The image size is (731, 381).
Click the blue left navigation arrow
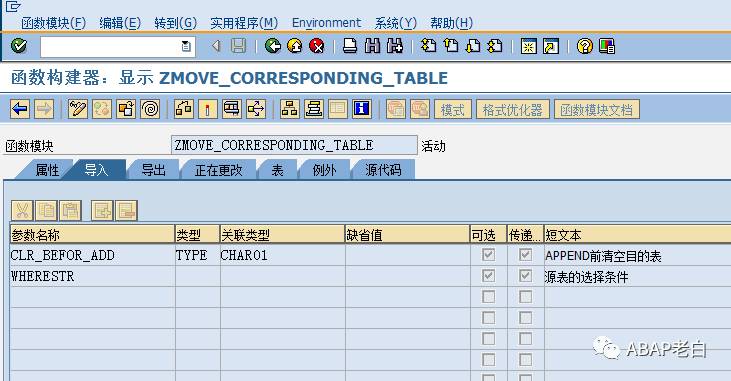[x=20, y=109]
